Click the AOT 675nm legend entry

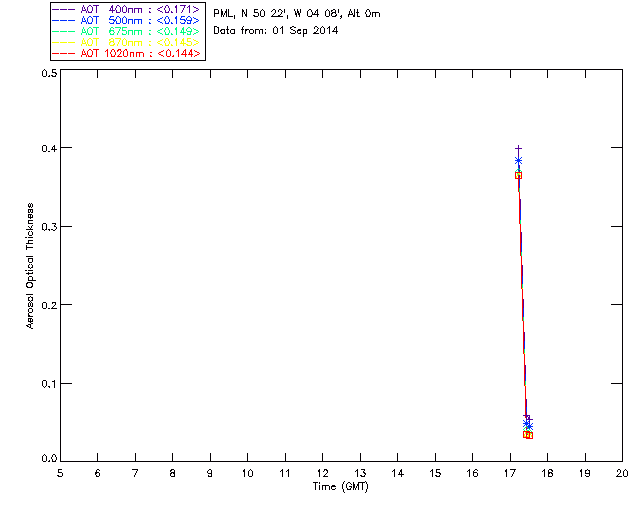click(127, 31)
